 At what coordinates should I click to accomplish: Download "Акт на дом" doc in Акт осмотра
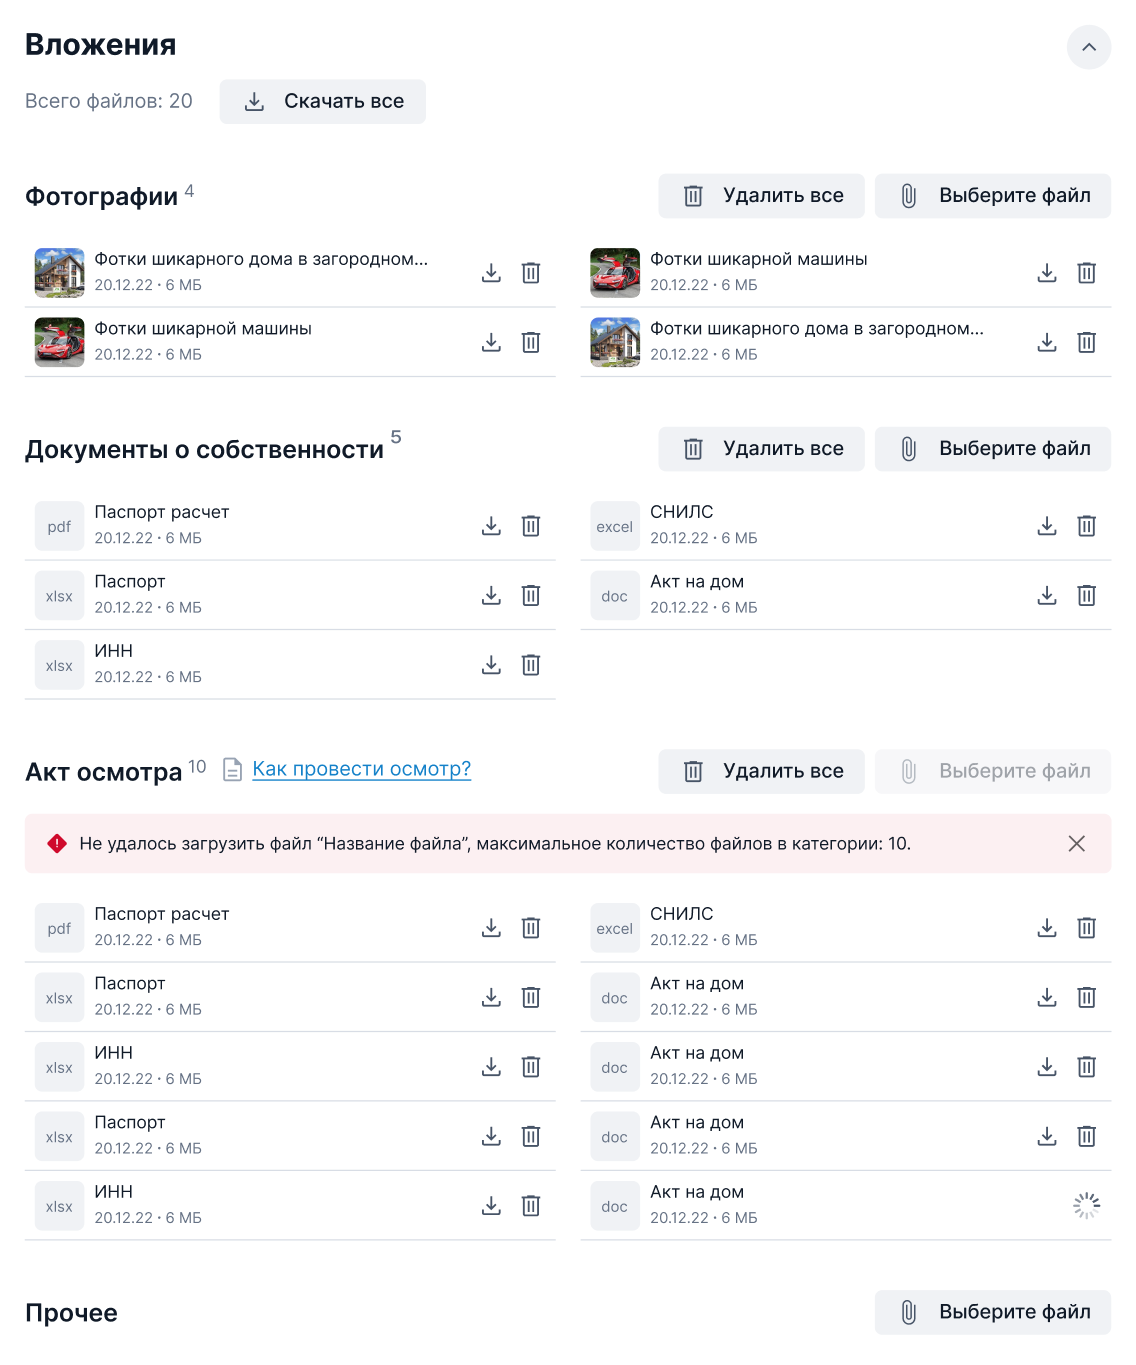pyautogui.click(x=1047, y=996)
